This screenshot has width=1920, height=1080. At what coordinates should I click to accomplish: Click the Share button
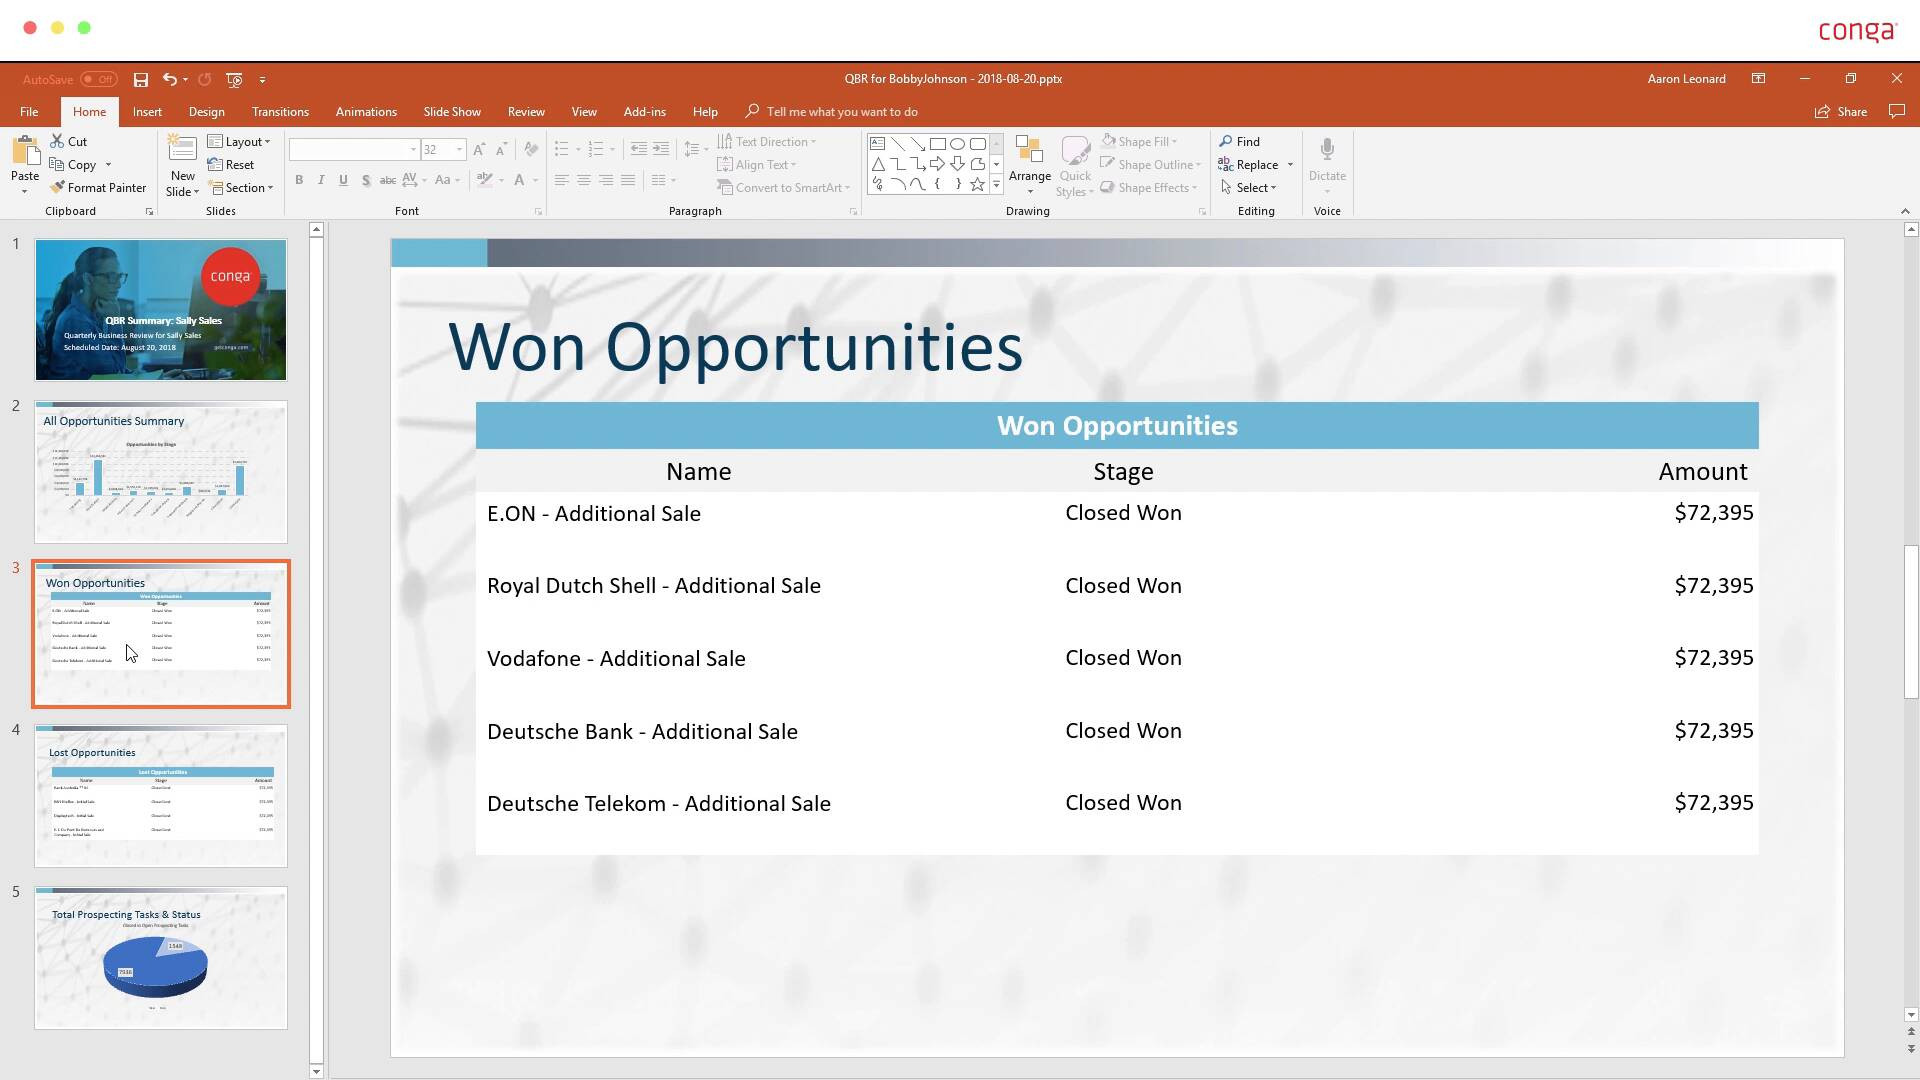click(x=1841, y=112)
